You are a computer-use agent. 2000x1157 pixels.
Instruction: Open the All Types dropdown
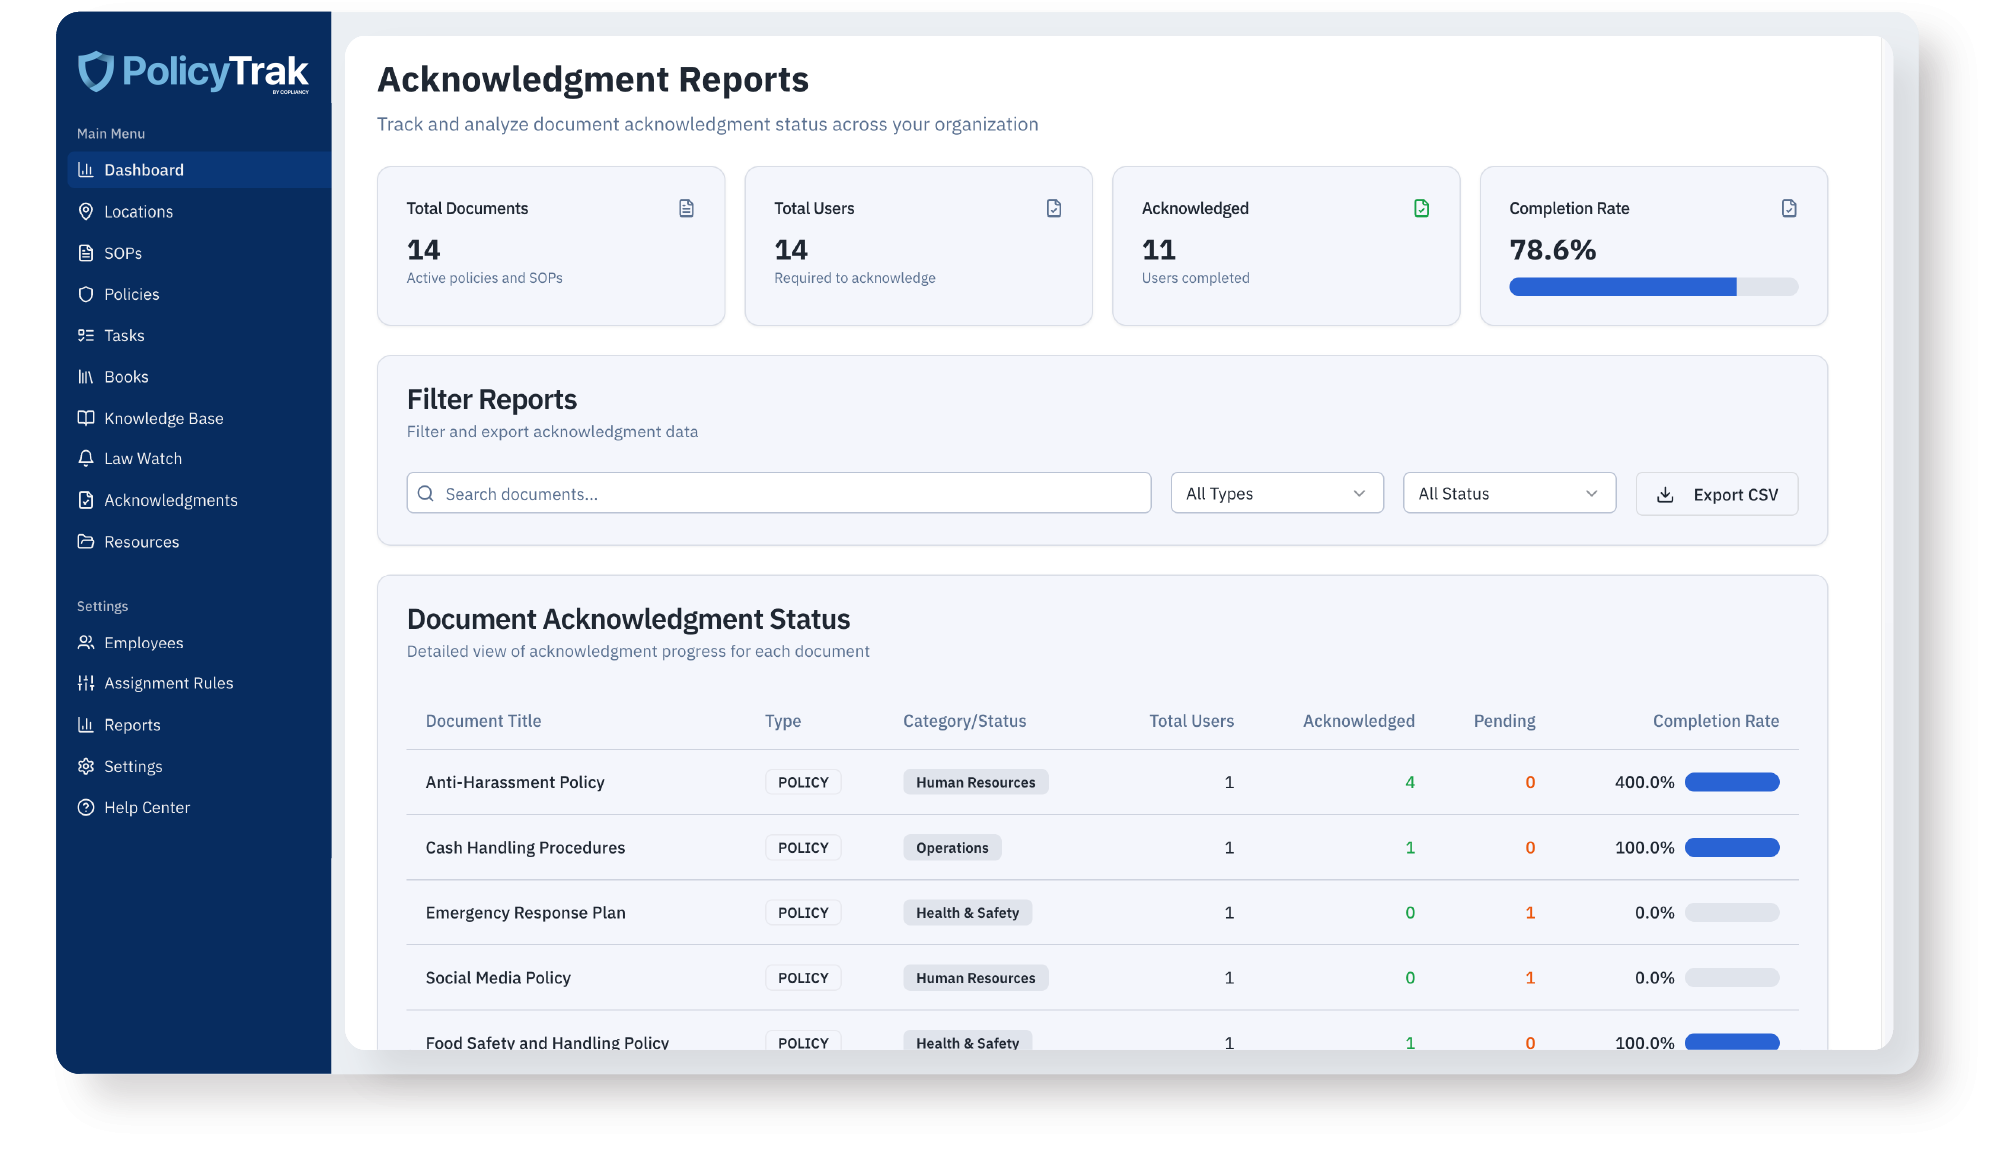[x=1277, y=493]
